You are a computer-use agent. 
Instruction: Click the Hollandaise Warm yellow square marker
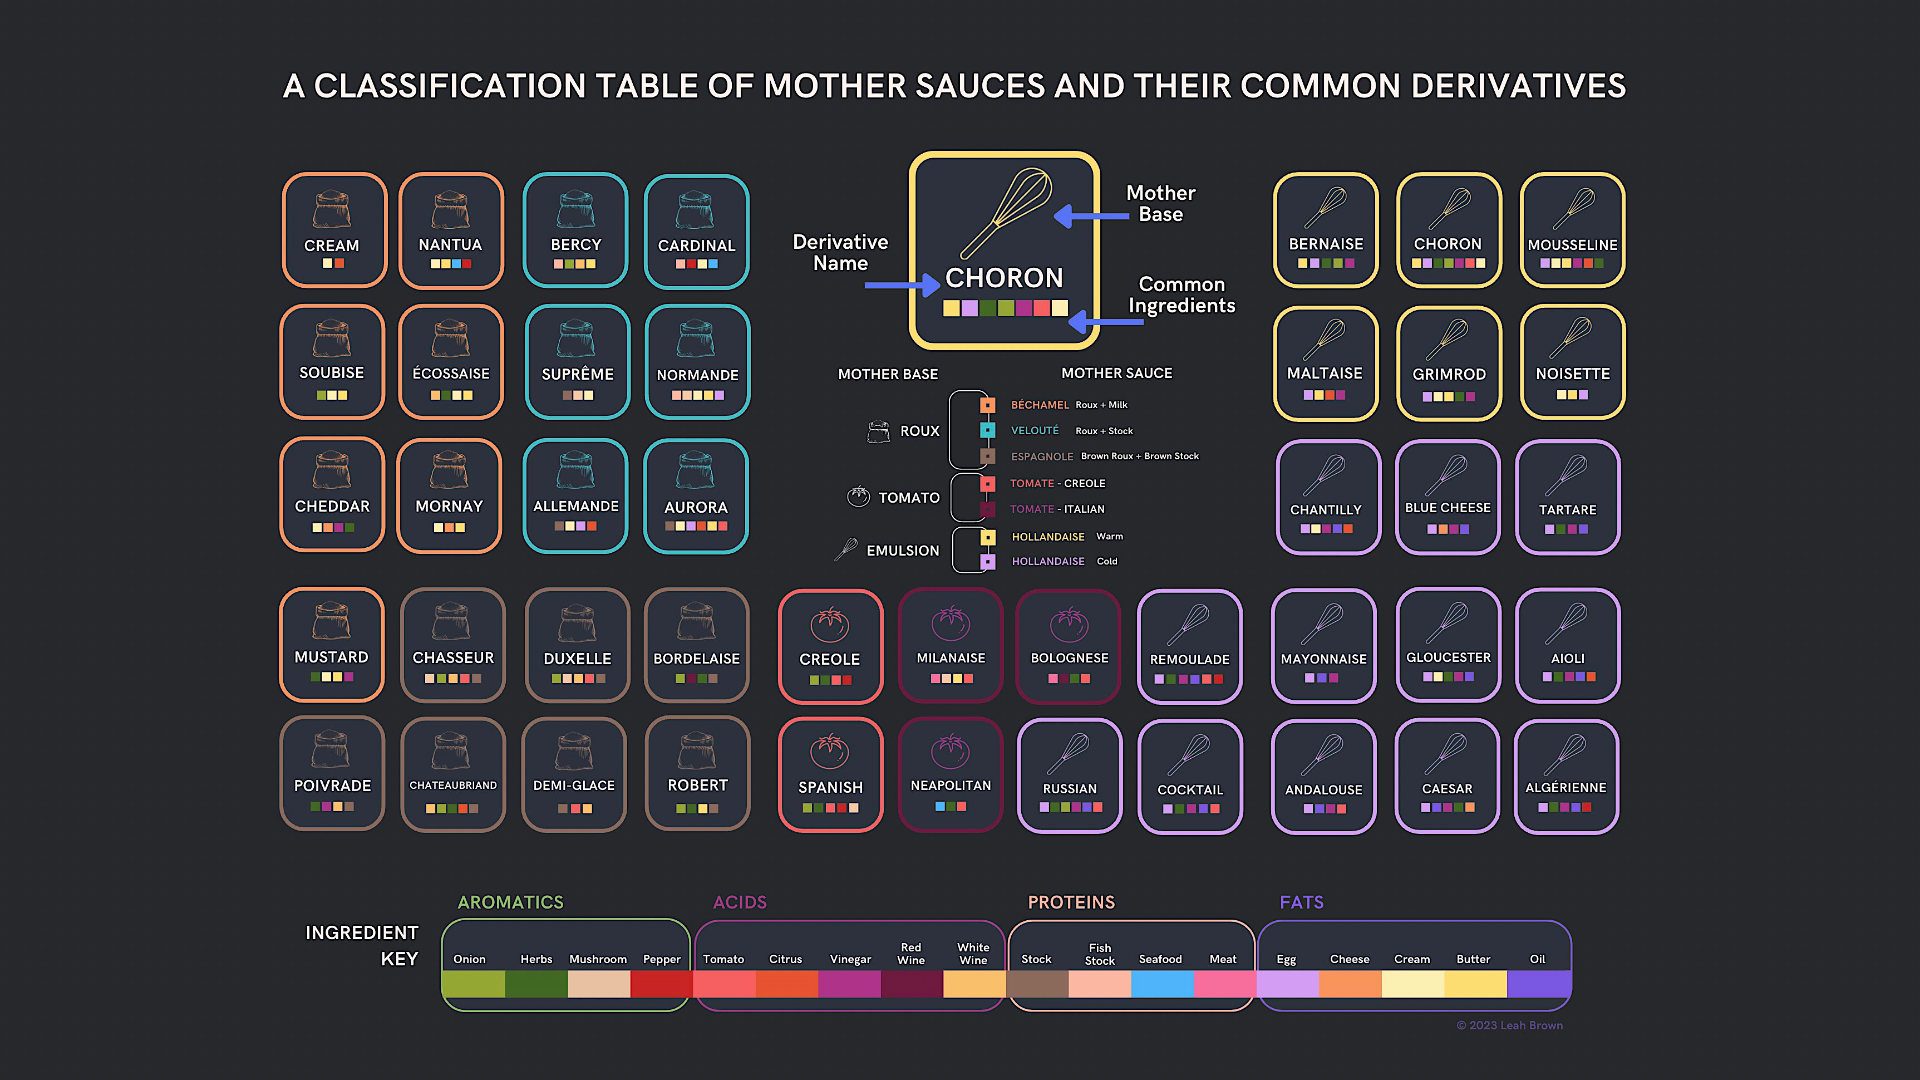pos(987,537)
